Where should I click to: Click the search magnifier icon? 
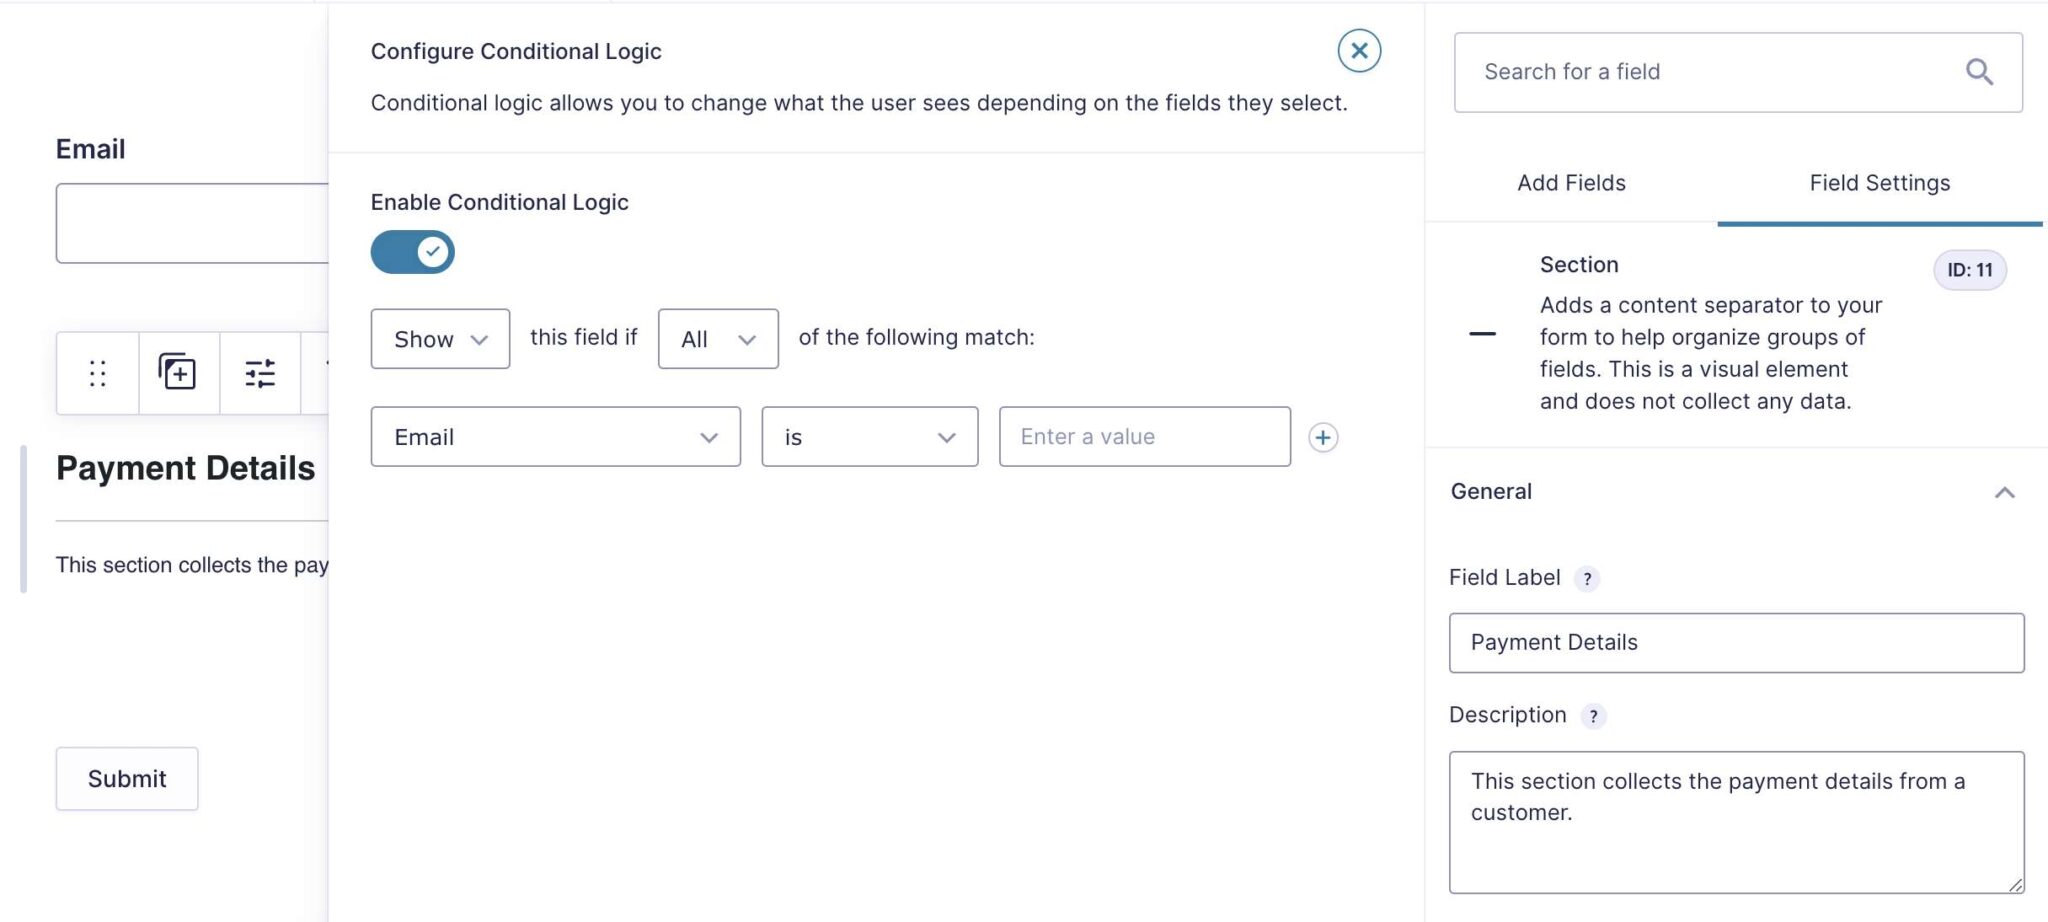coord(1980,71)
